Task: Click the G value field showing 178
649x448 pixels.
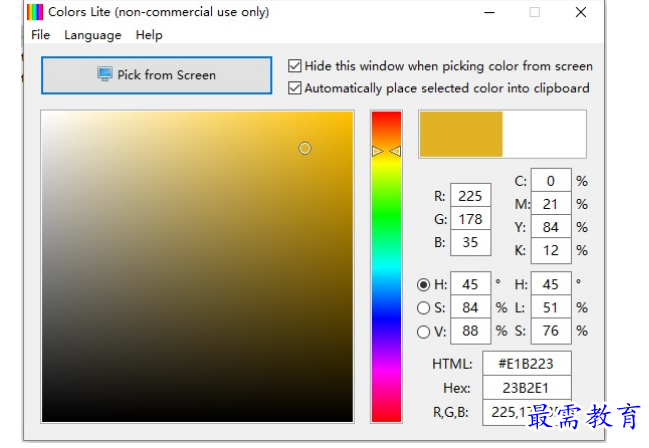Action: 470,219
